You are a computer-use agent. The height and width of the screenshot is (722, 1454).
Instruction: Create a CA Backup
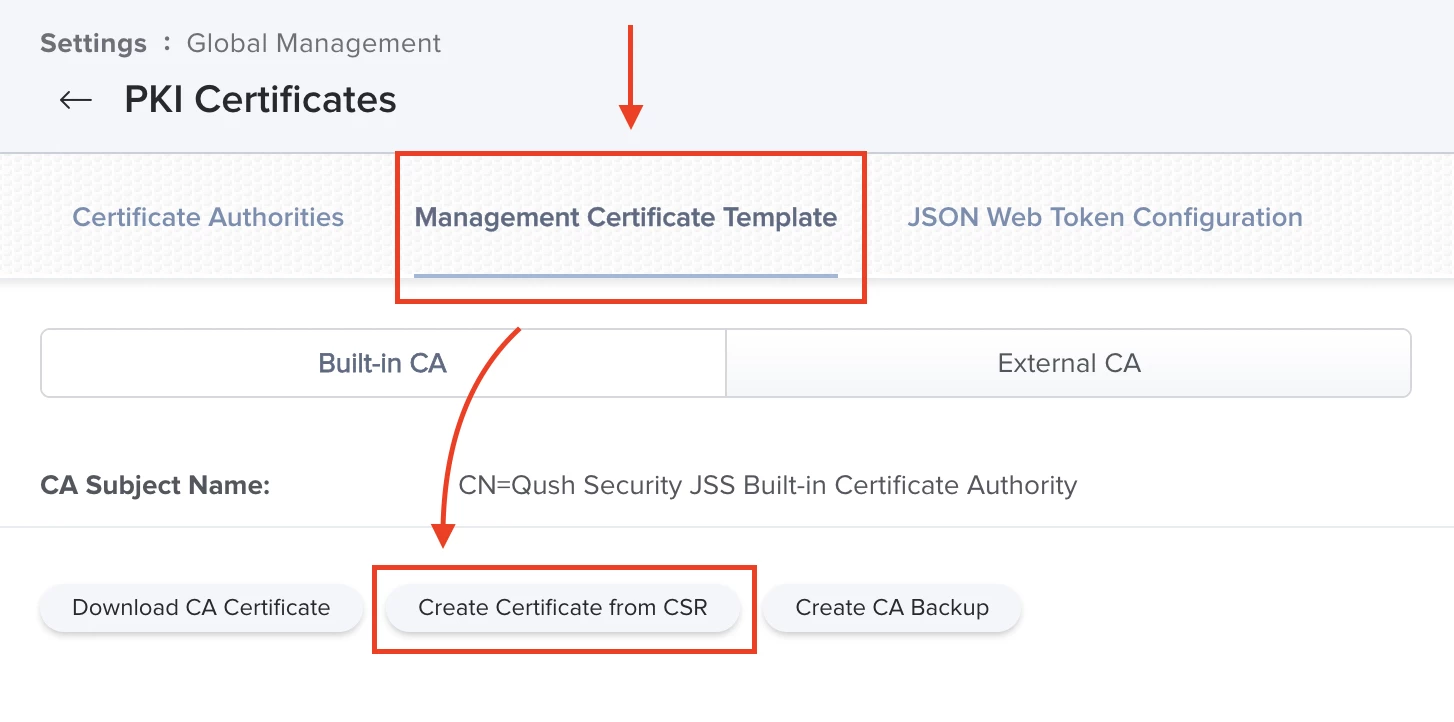892,608
